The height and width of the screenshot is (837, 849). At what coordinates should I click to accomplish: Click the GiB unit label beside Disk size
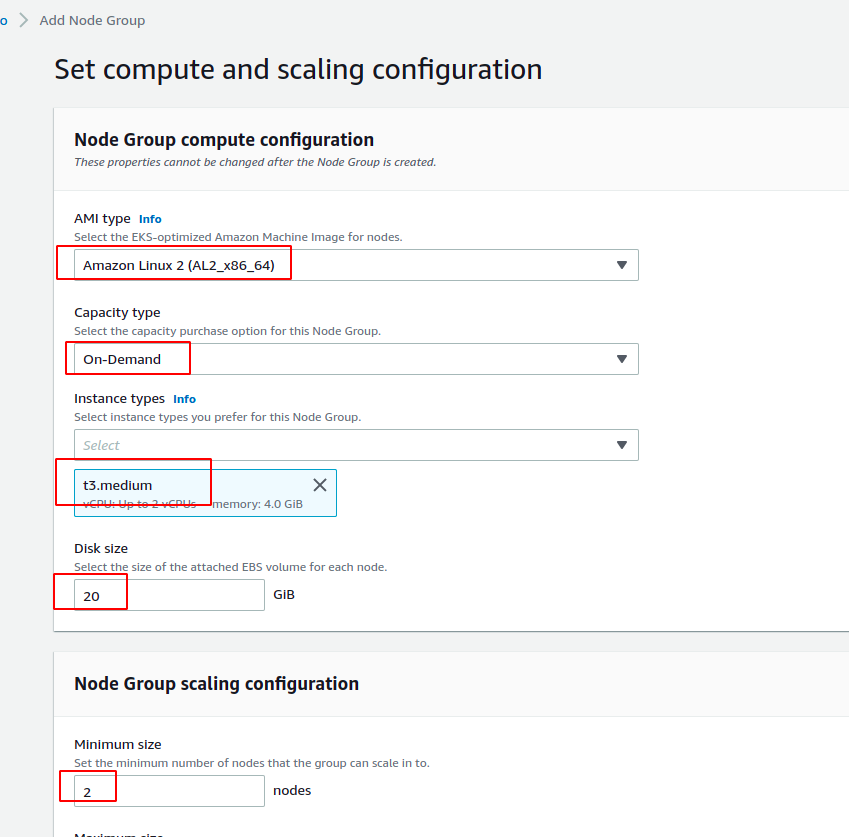(x=285, y=594)
